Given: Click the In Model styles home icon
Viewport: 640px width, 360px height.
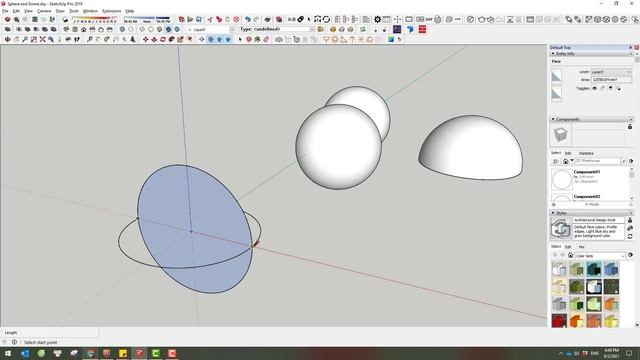Looking at the screenshot, I should [x=571, y=256].
